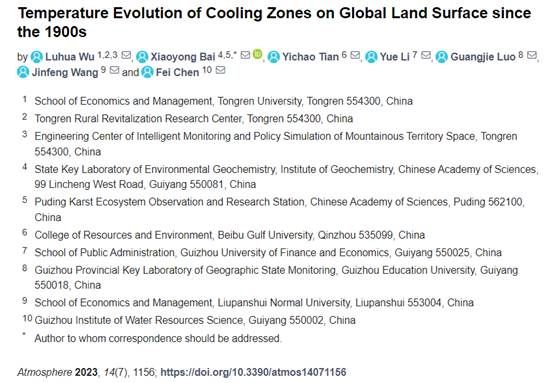
Task: Open author name link Xiaoyong Bai
Action: coord(183,57)
